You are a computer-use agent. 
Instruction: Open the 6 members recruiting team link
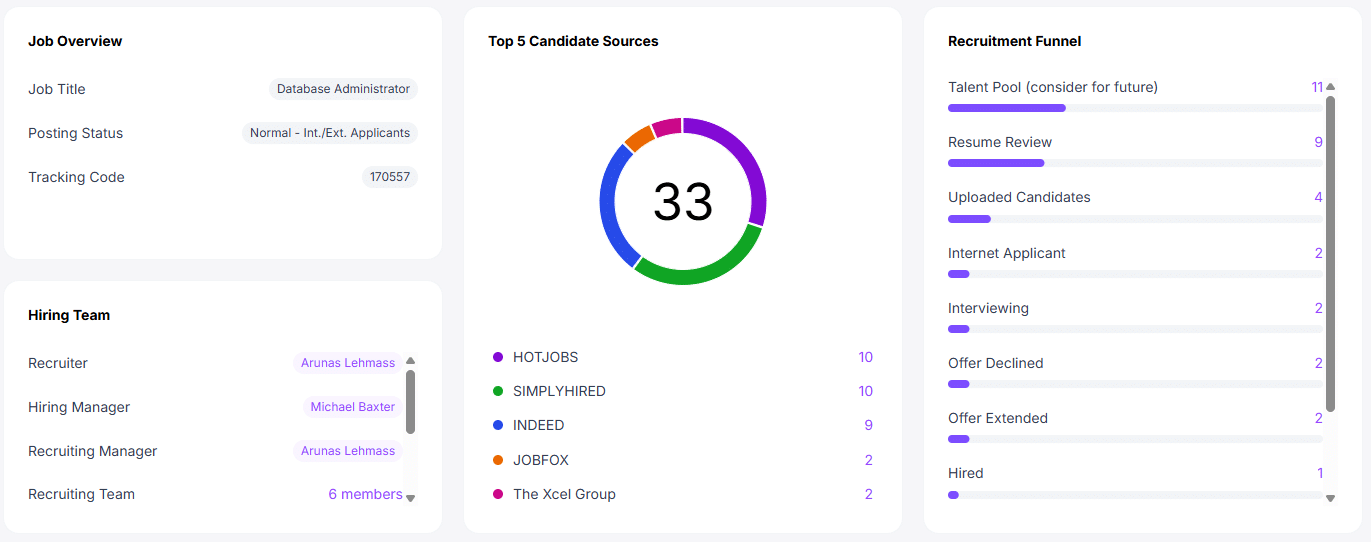(x=365, y=494)
